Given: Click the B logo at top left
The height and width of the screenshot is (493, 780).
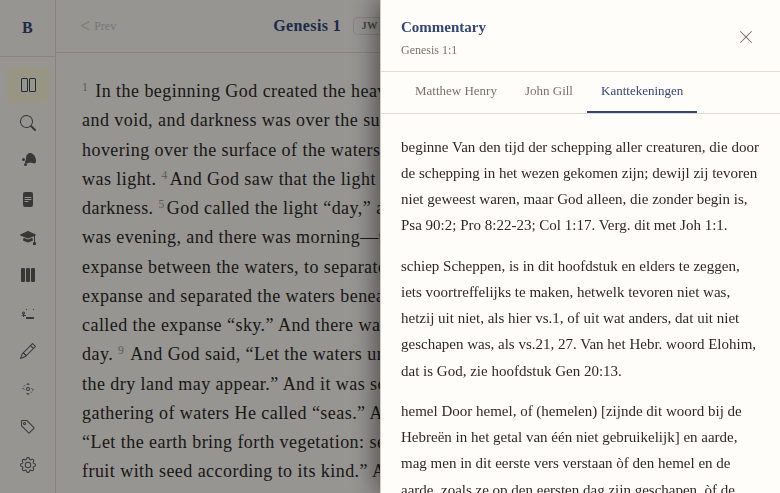Looking at the screenshot, I should pyautogui.click(x=27, y=28).
